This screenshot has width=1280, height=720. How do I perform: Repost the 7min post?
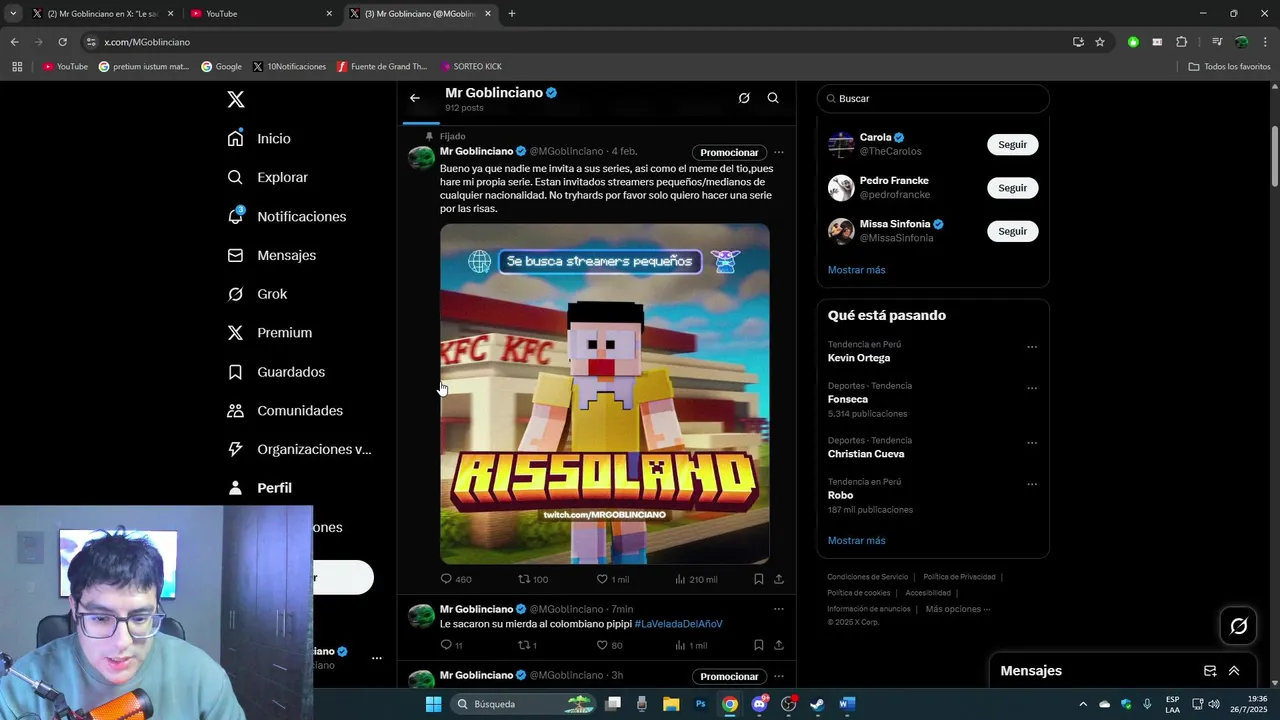527,646
